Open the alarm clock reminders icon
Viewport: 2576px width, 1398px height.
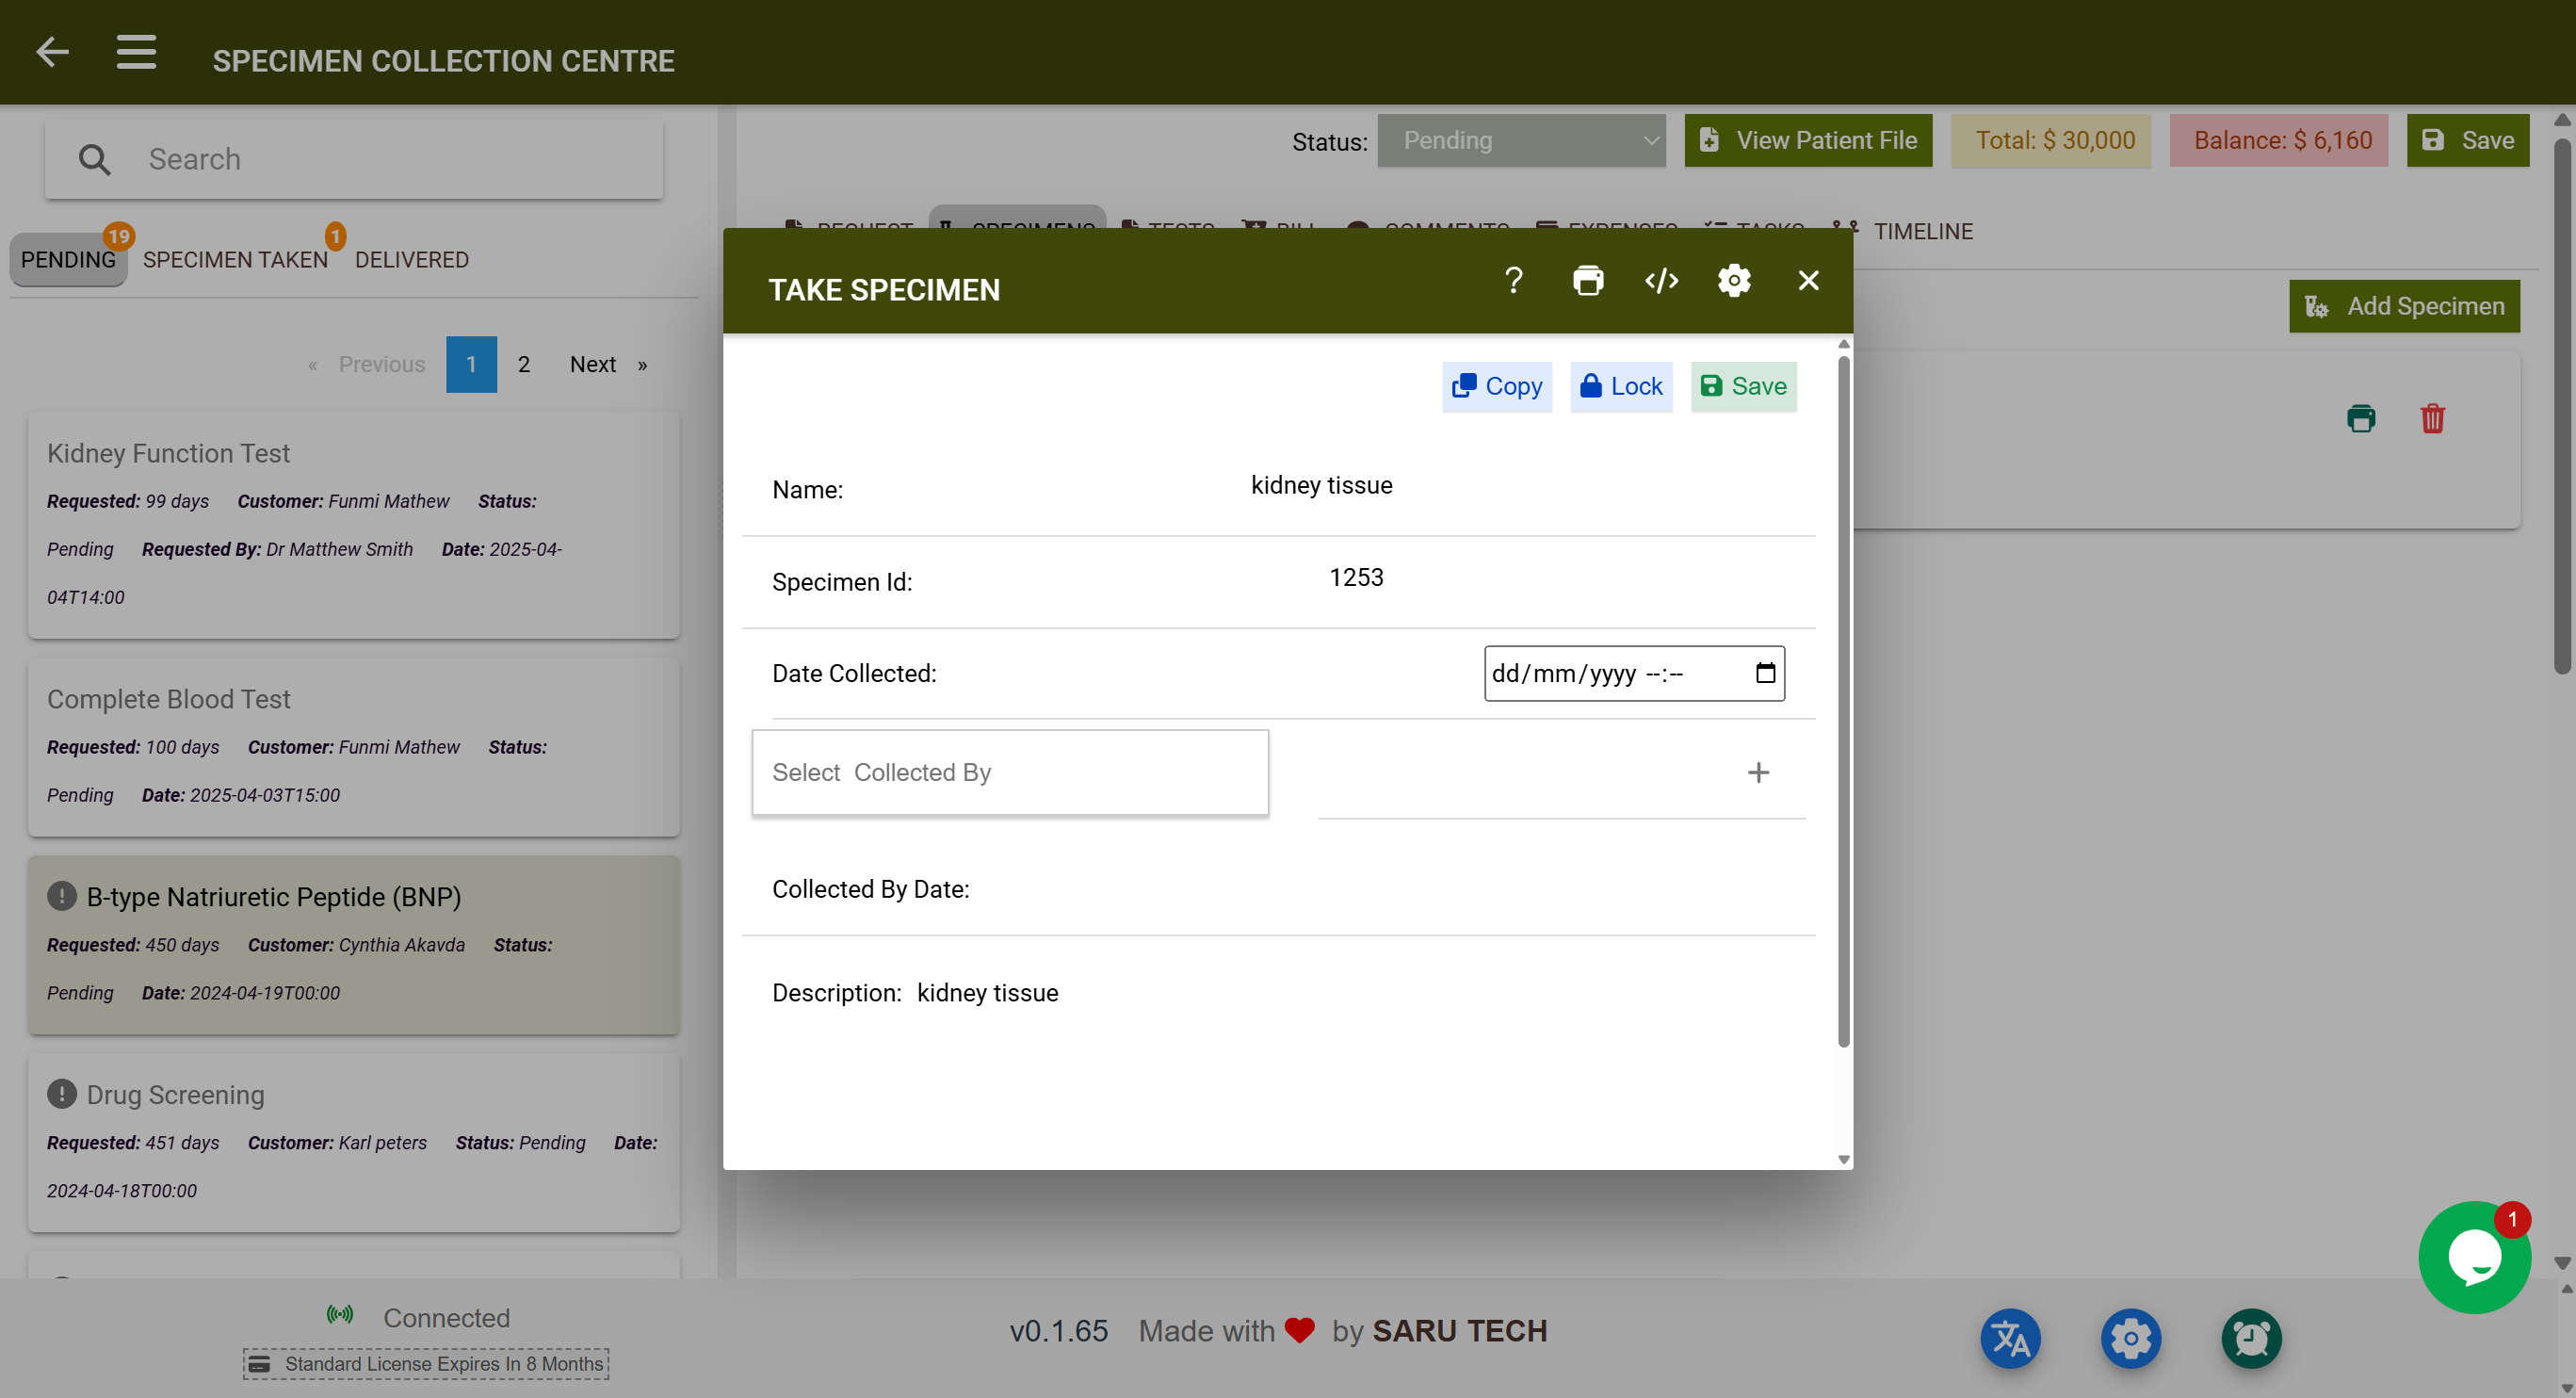point(2251,1338)
